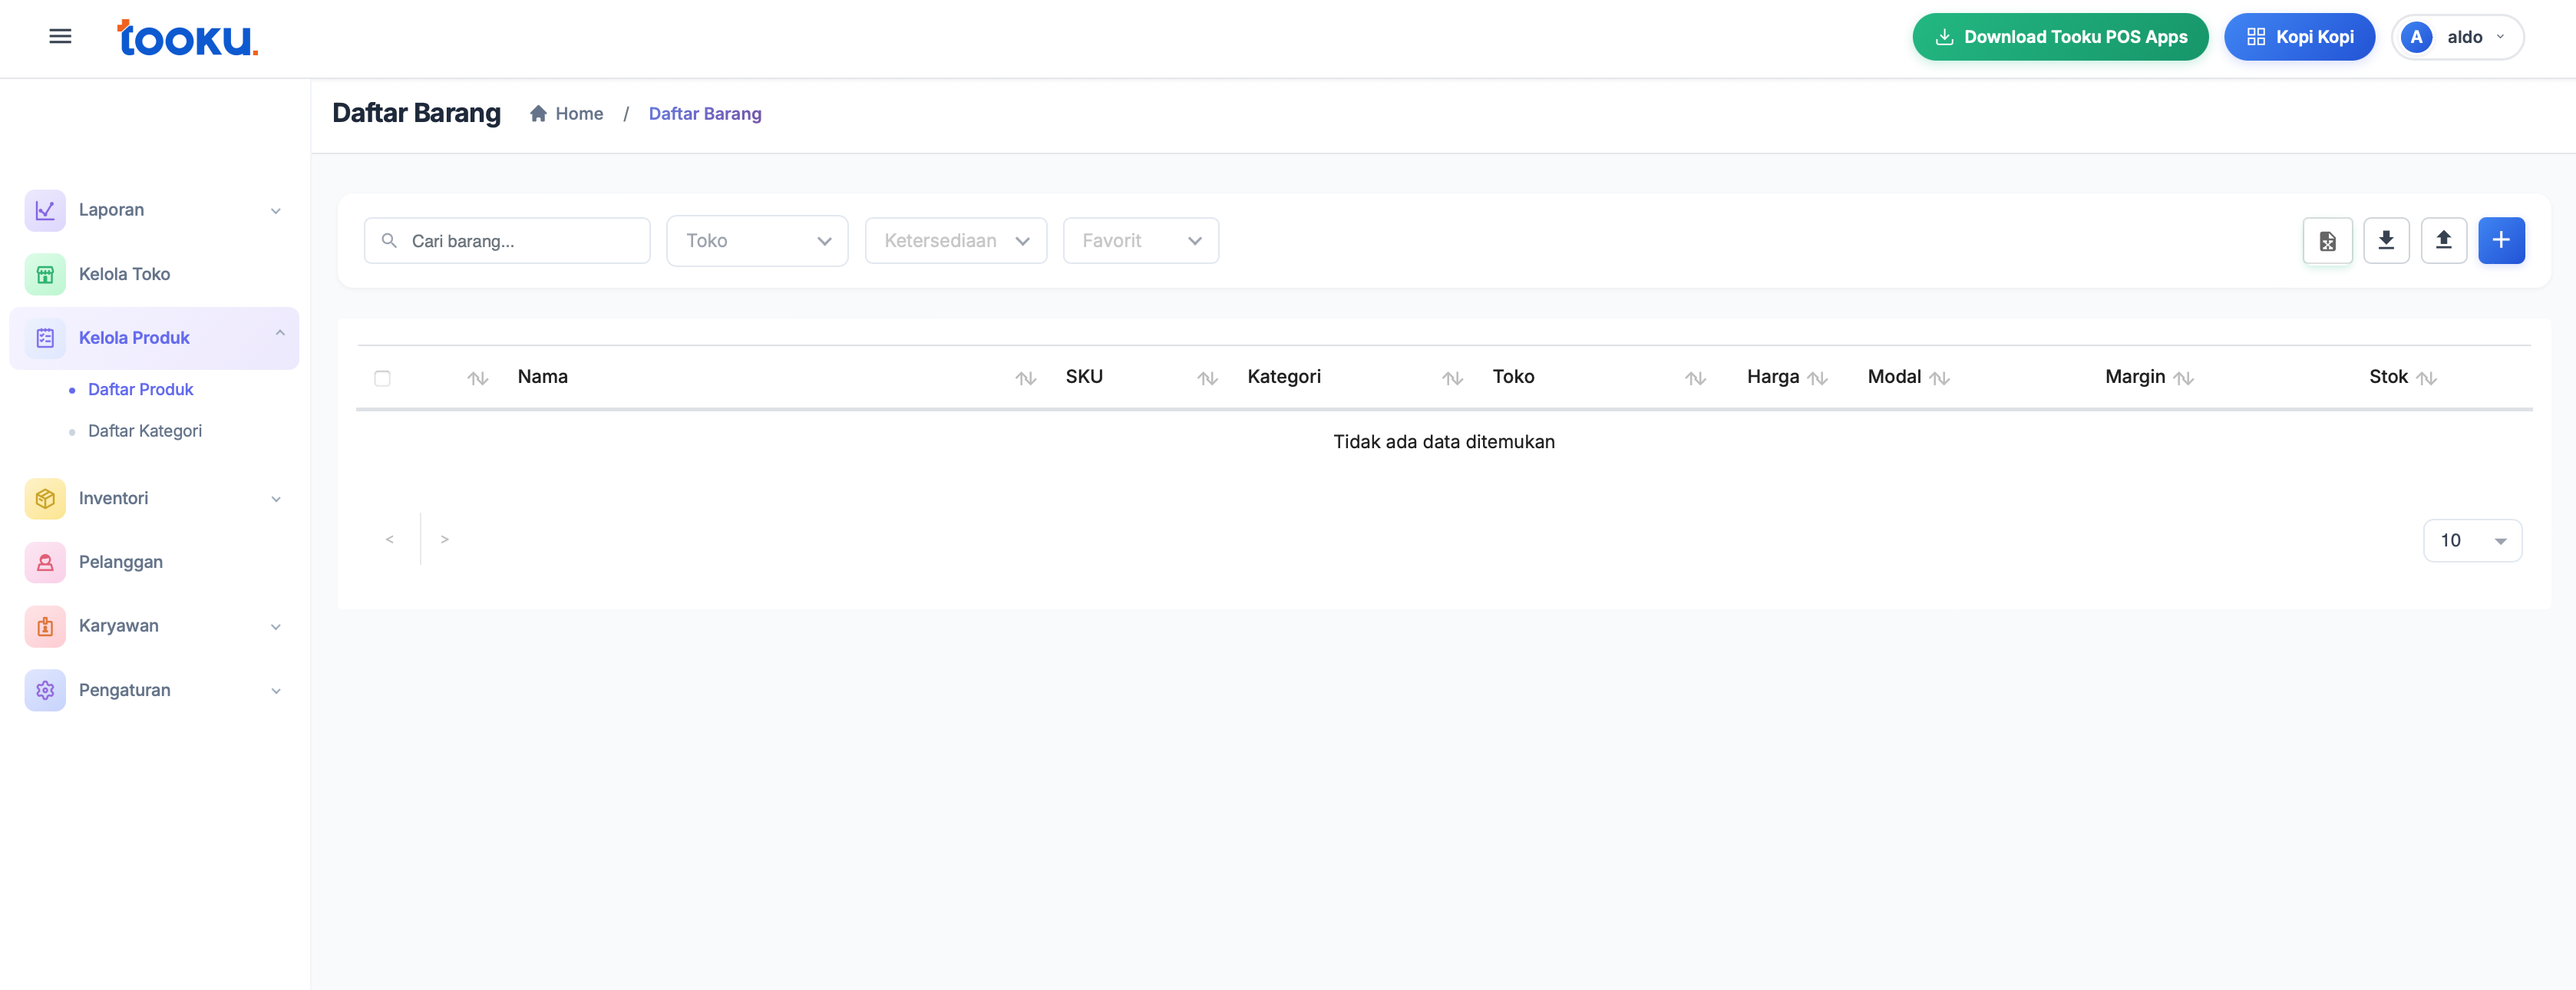Open the Toko filter dropdown
This screenshot has height=990, width=2576.
tap(757, 241)
